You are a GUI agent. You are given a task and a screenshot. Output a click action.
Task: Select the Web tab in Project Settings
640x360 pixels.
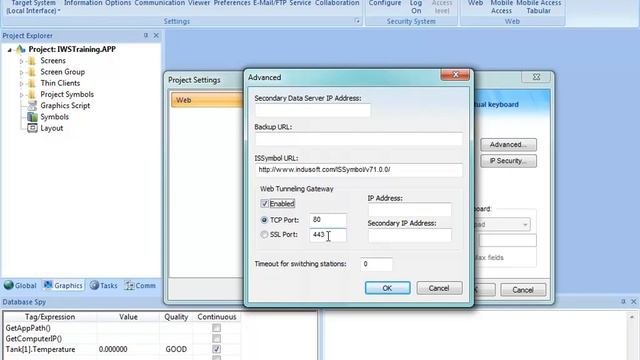[x=207, y=100]
